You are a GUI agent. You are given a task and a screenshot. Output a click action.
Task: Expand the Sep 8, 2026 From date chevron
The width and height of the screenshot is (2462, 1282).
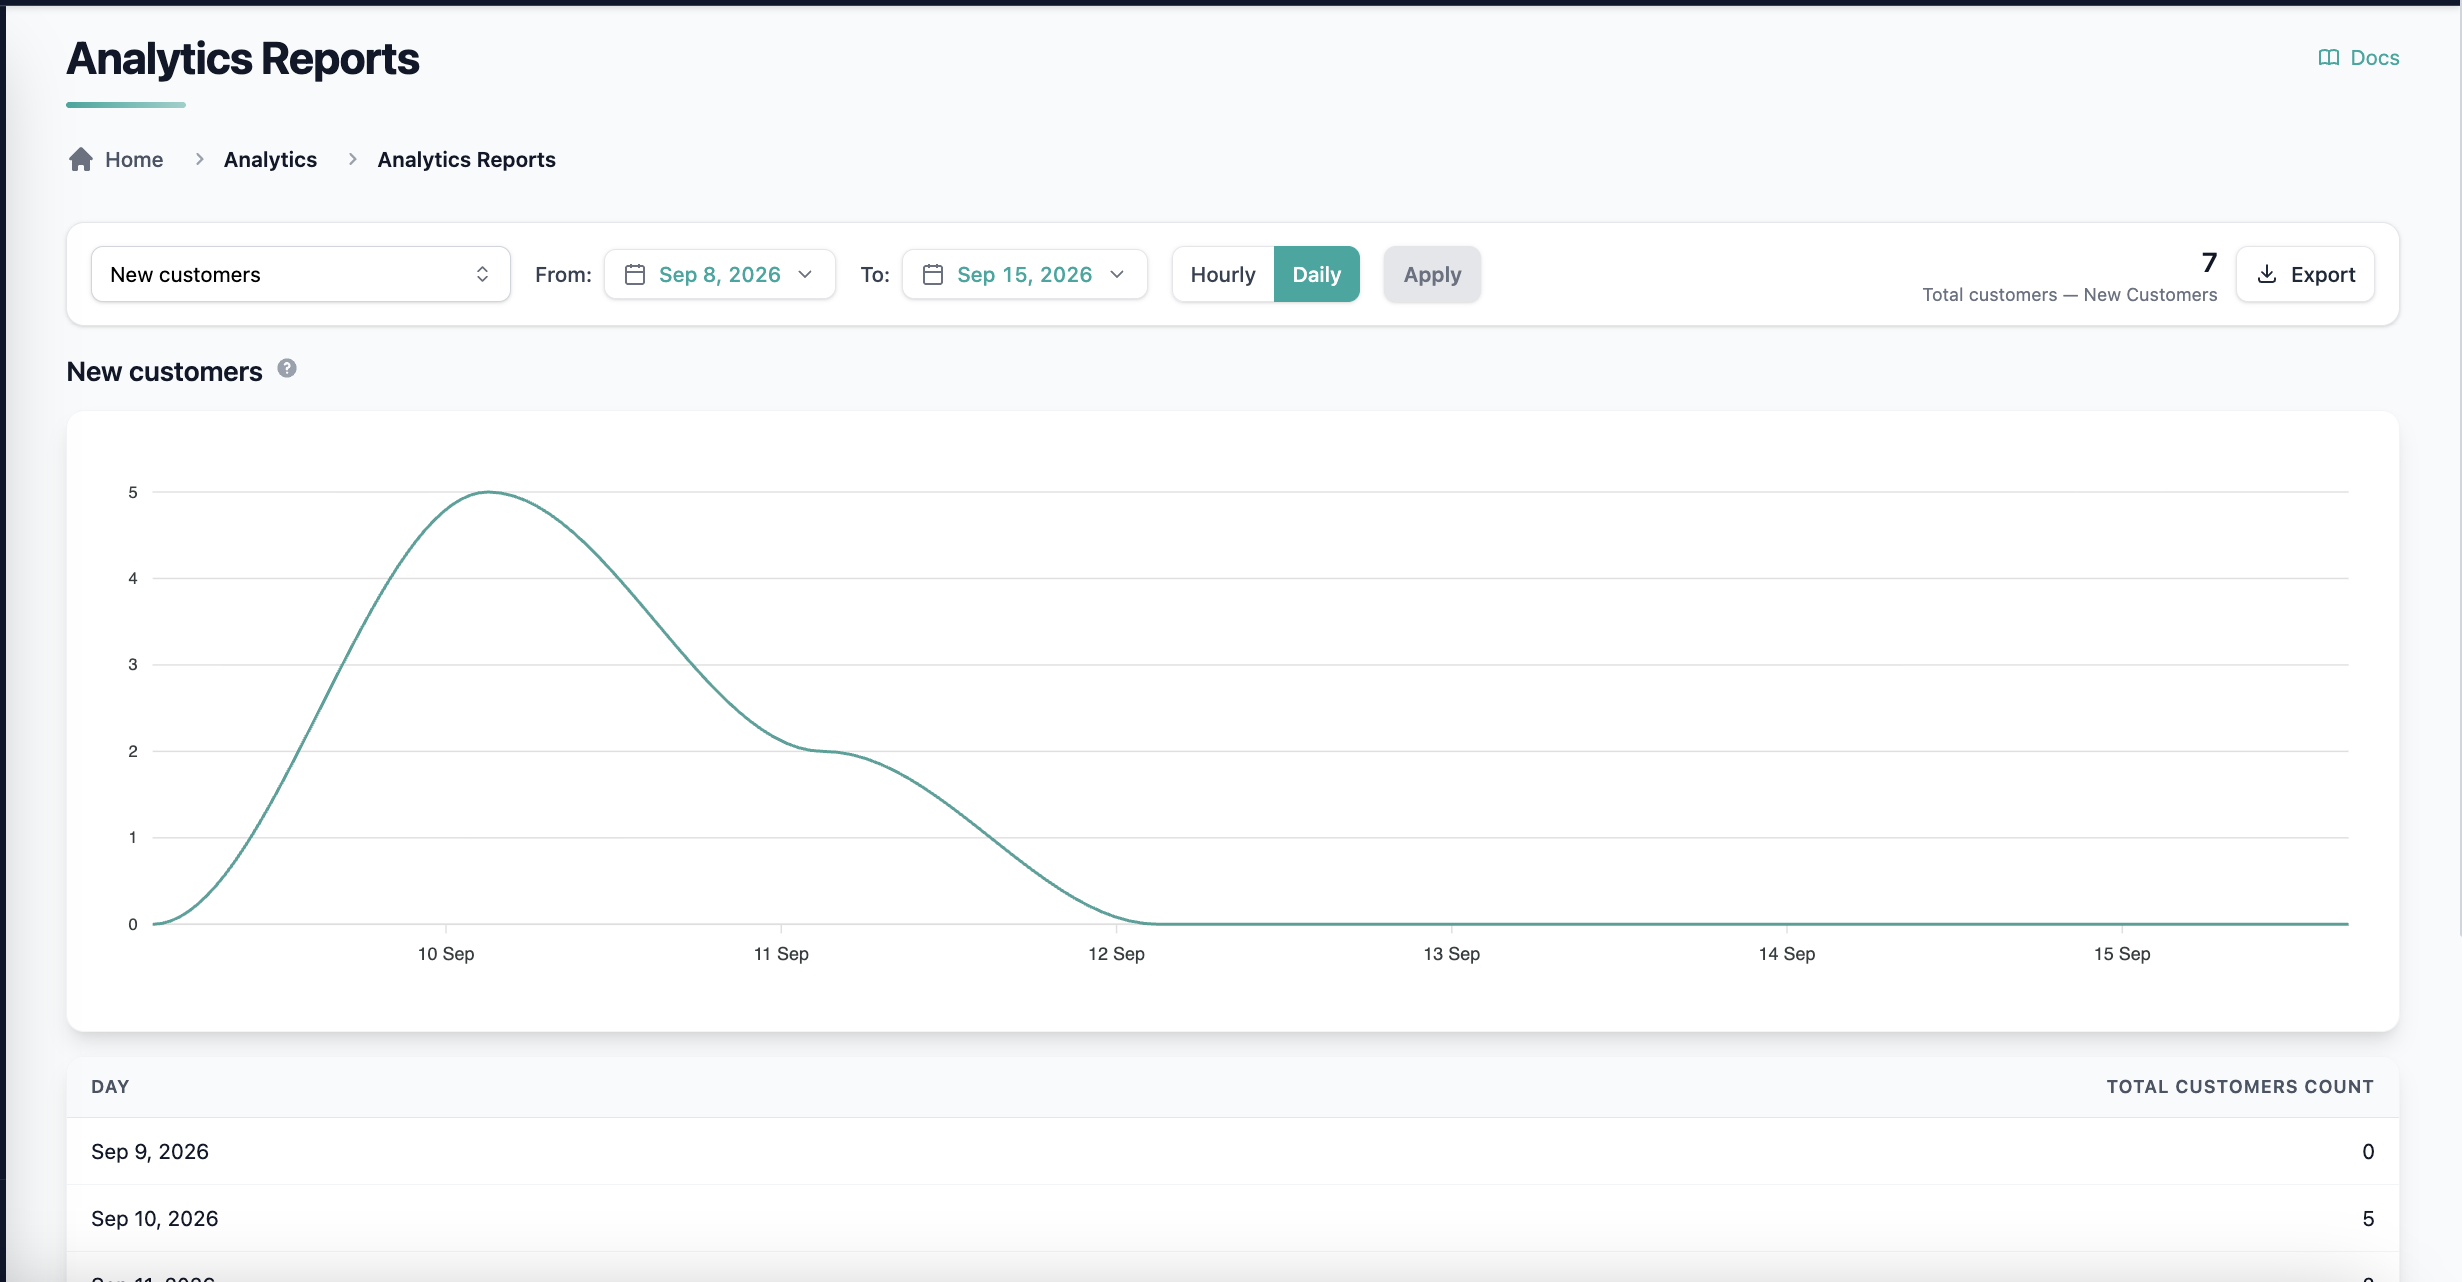805,275
